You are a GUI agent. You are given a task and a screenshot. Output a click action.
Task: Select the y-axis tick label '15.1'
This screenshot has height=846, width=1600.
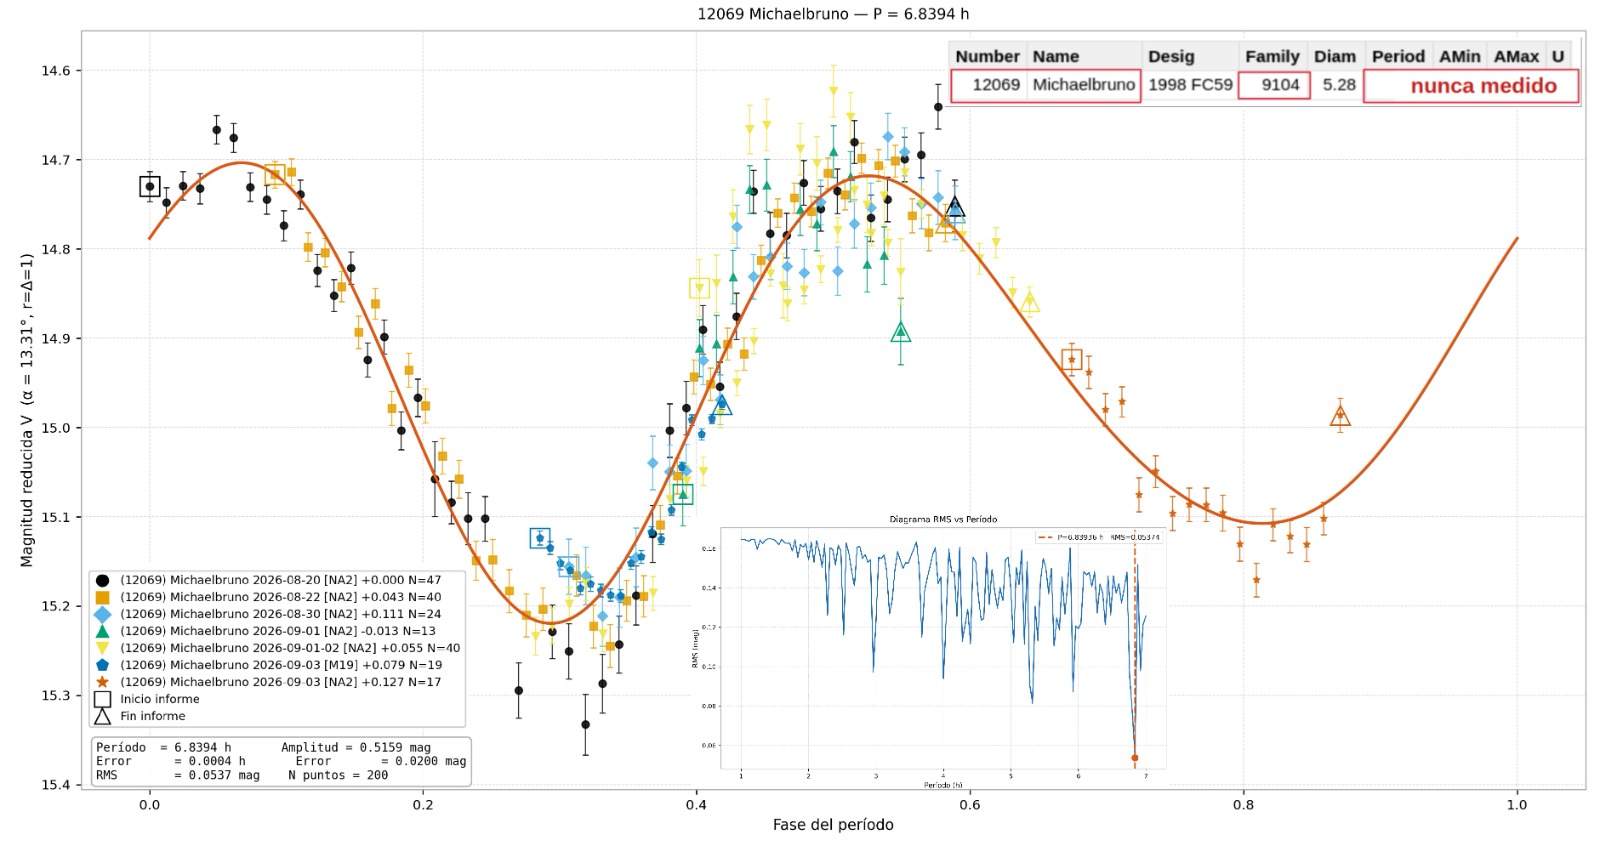click(x=56, y=517)
